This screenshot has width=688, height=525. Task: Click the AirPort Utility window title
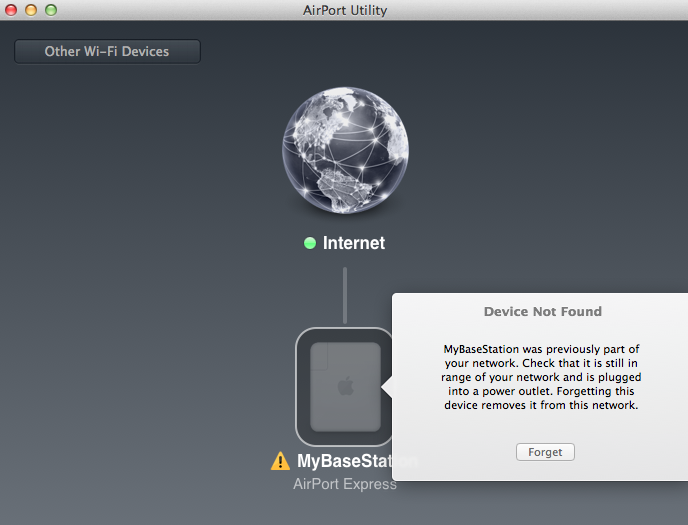tap(345, 10)
